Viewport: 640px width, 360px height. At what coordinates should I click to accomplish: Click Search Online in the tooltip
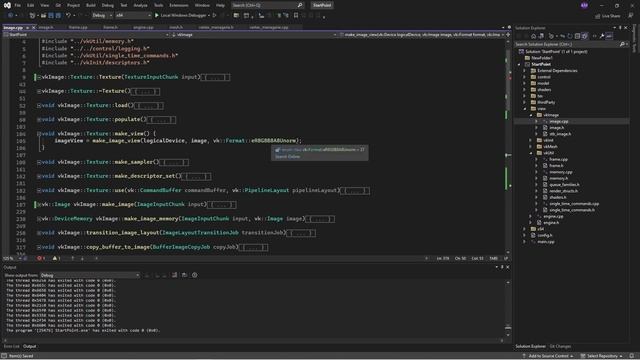click(x=287, y=156)
